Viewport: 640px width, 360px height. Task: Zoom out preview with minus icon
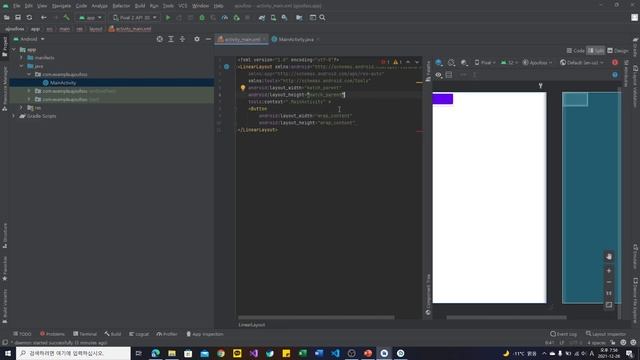pos(609,282)
